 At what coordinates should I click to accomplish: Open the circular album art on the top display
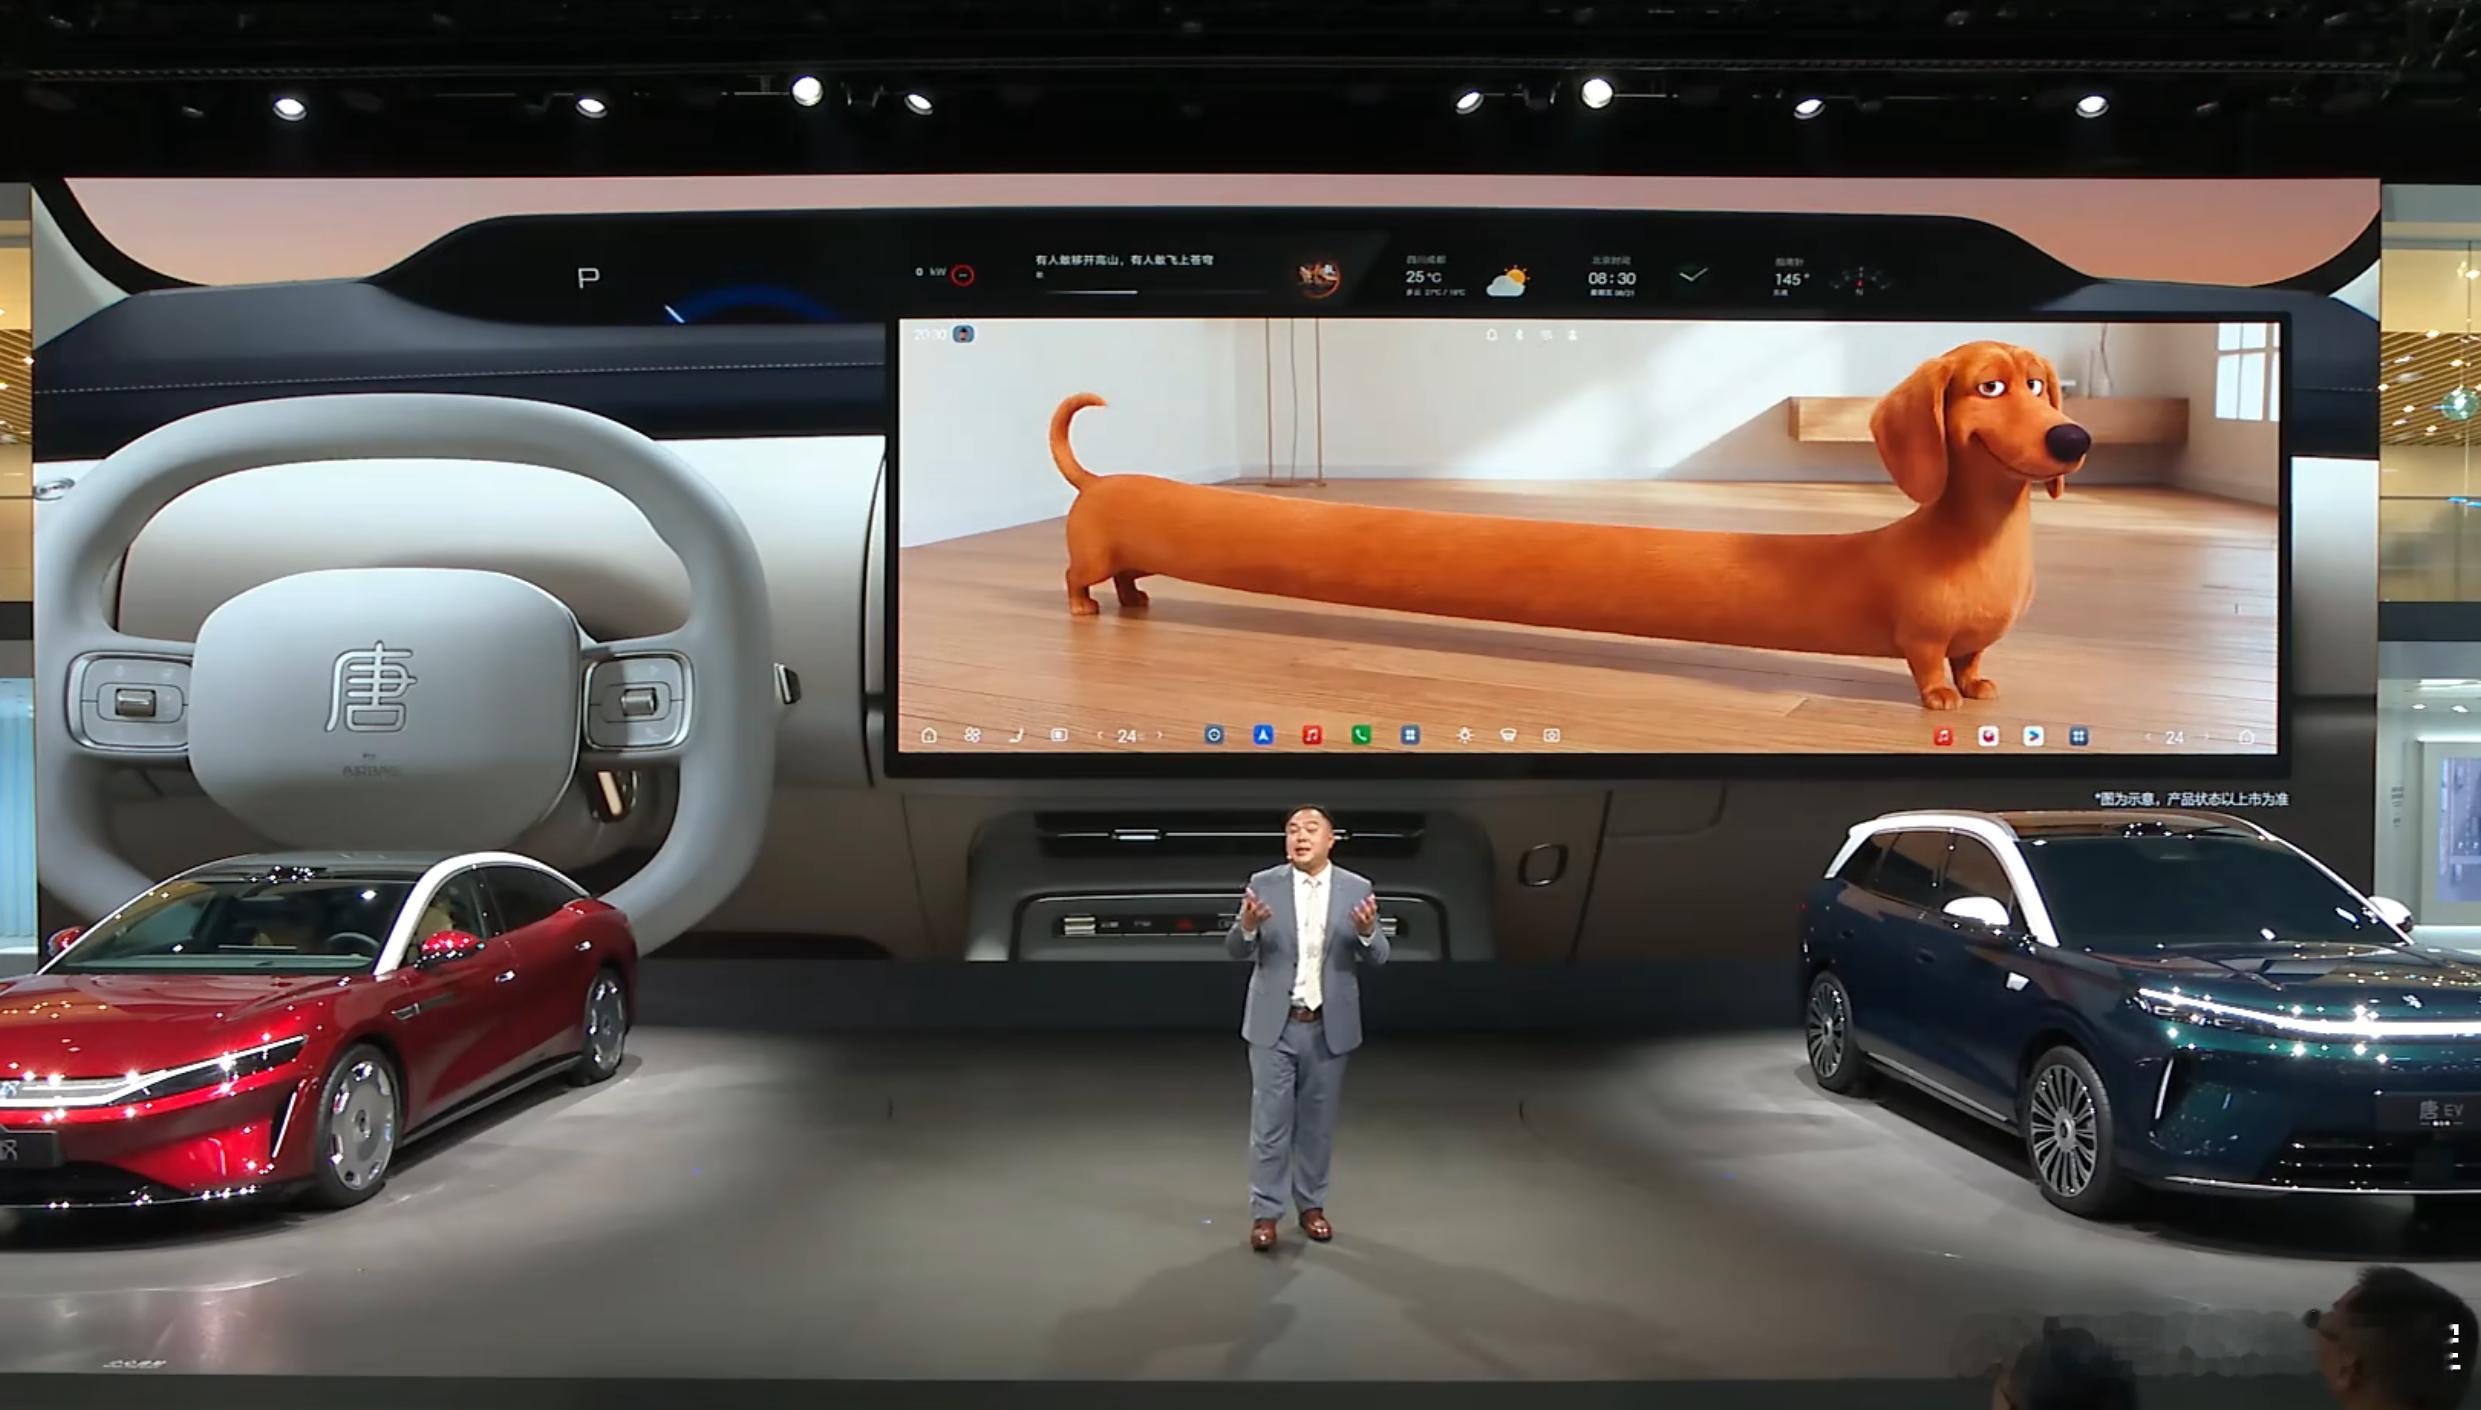[x=1319, y=276]
